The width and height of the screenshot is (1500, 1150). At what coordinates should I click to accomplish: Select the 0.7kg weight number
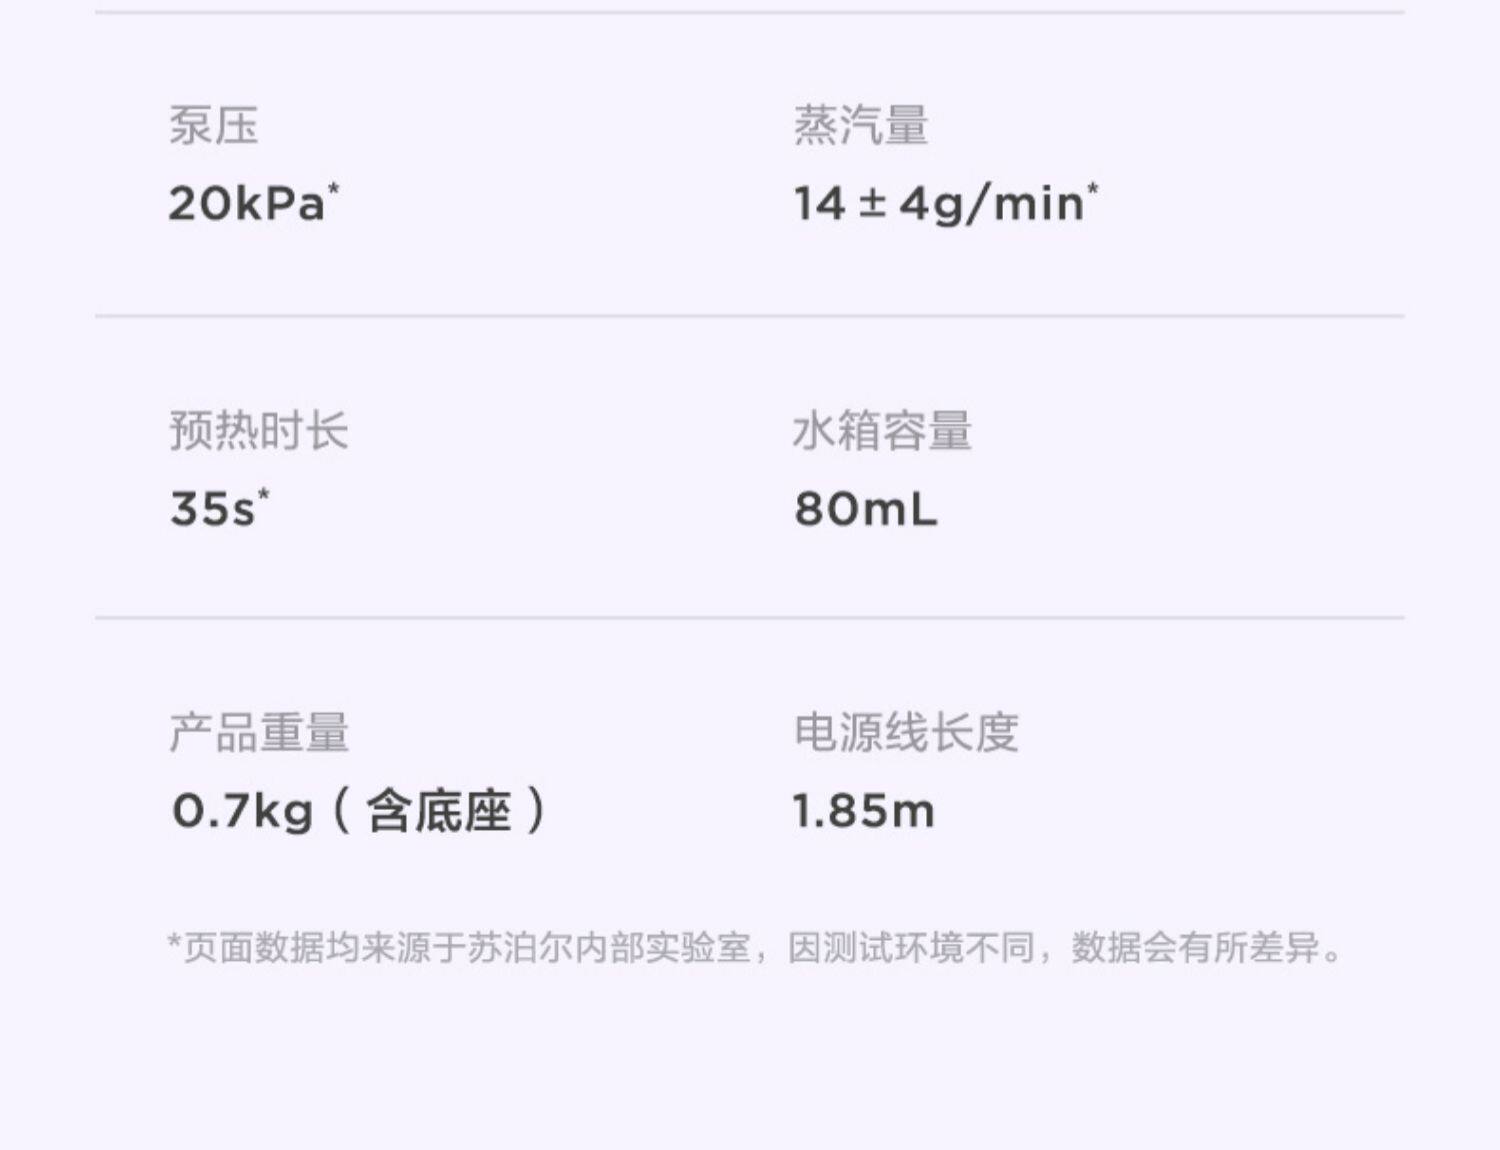(x=242, y=810)
